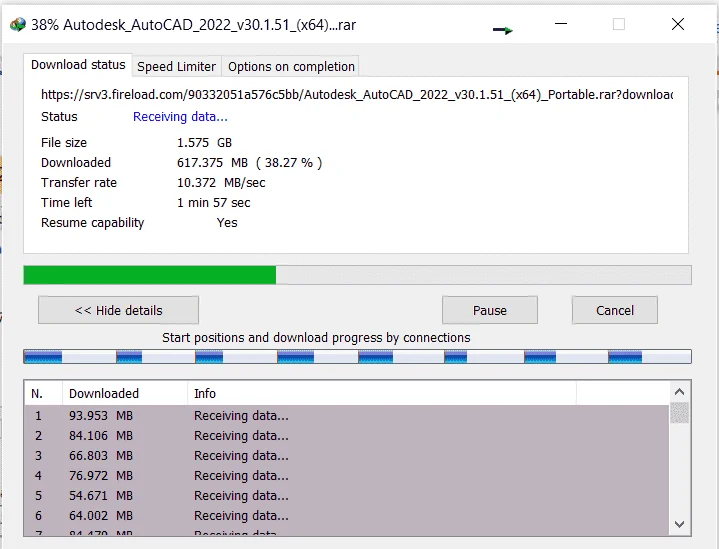Click the IDM globe icon in title bar
Viewport: 719px width, 549px height.
coord(17,24)
